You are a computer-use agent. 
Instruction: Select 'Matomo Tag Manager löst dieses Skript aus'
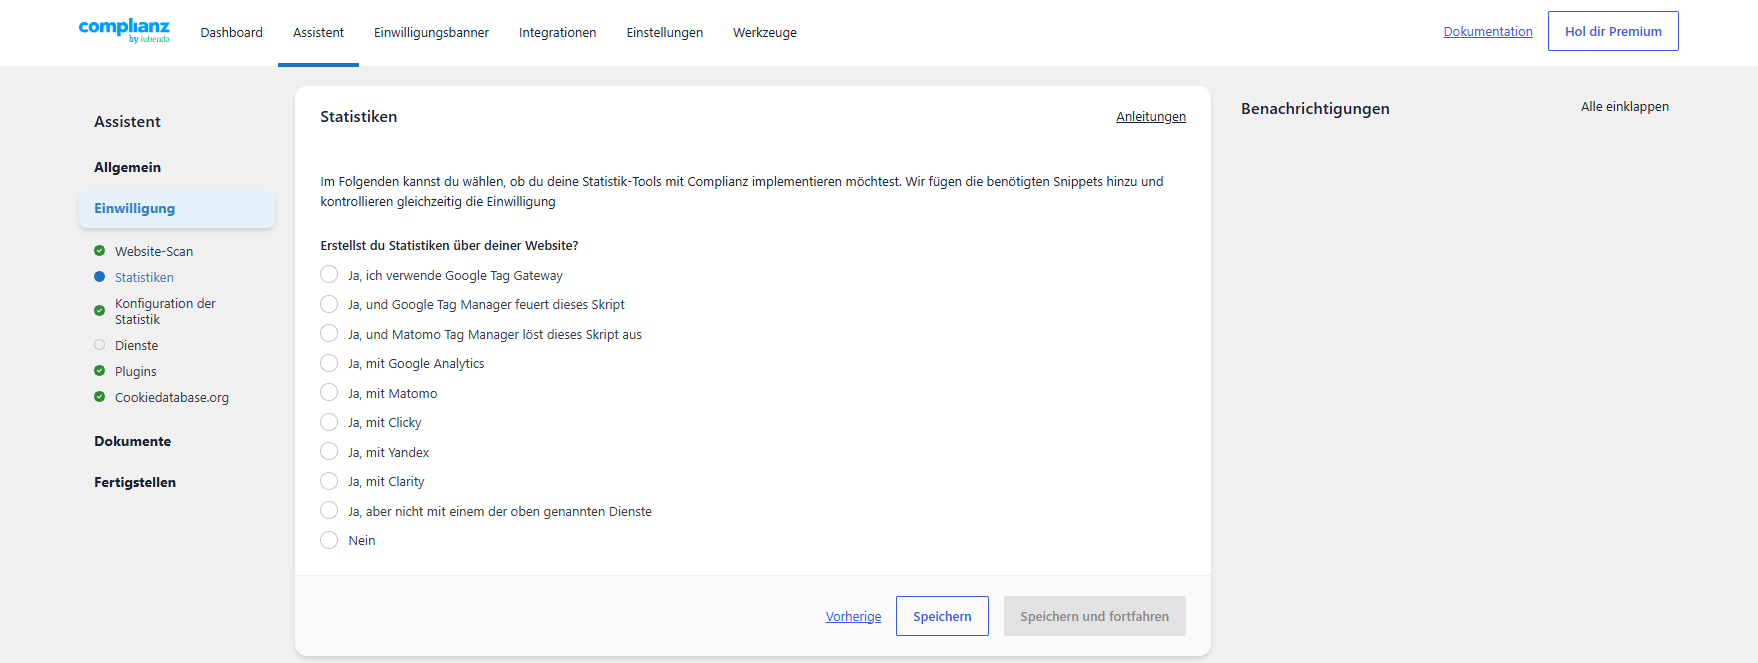point(329,334)
